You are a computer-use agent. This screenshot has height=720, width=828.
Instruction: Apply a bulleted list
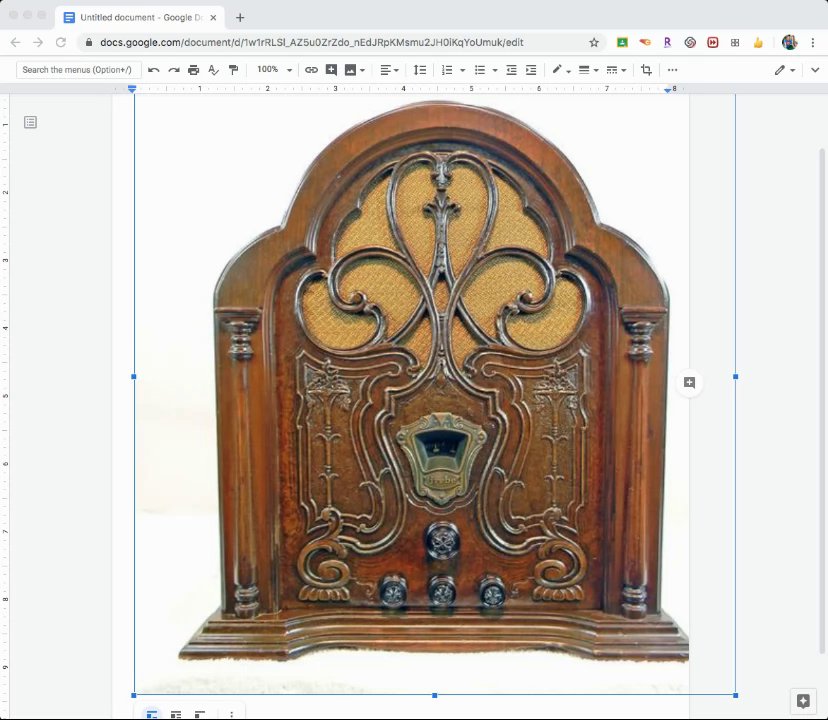point(479,70)
